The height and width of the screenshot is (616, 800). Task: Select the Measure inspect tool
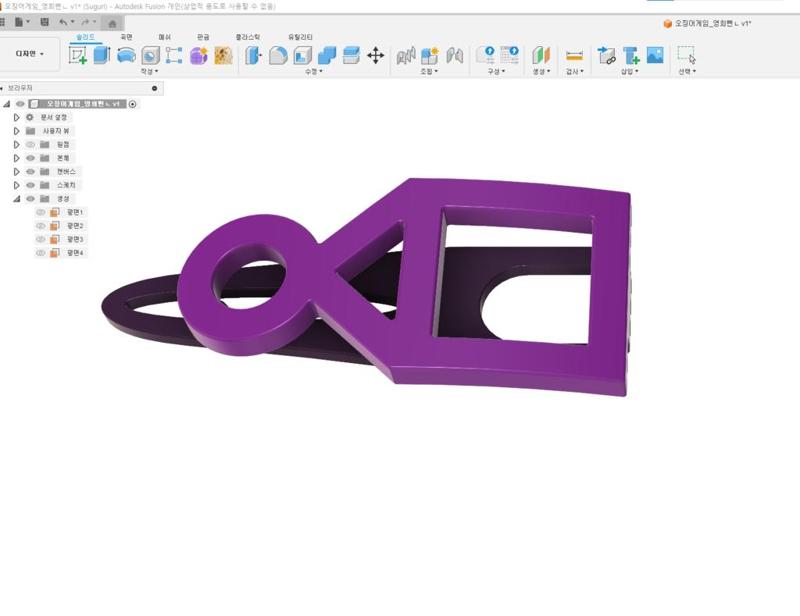pos(574,55)
